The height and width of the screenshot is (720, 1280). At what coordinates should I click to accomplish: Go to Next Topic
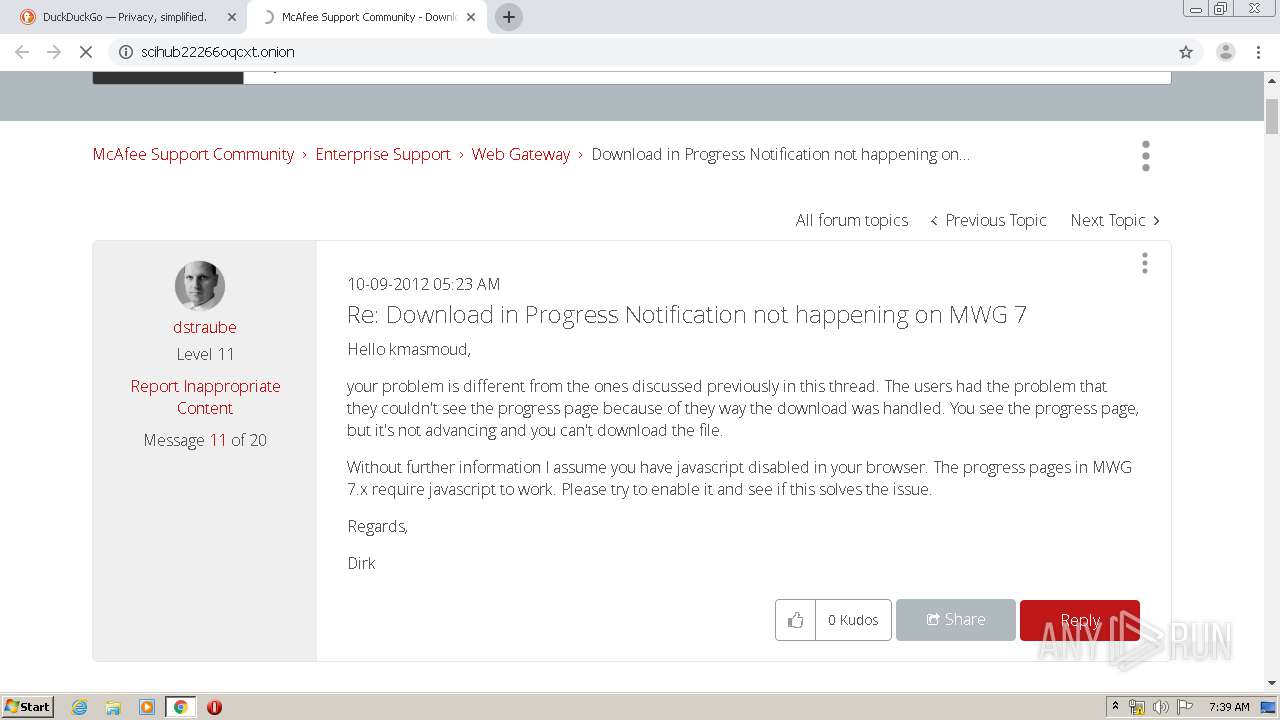pyautogui.click(x=1115, y=220)
